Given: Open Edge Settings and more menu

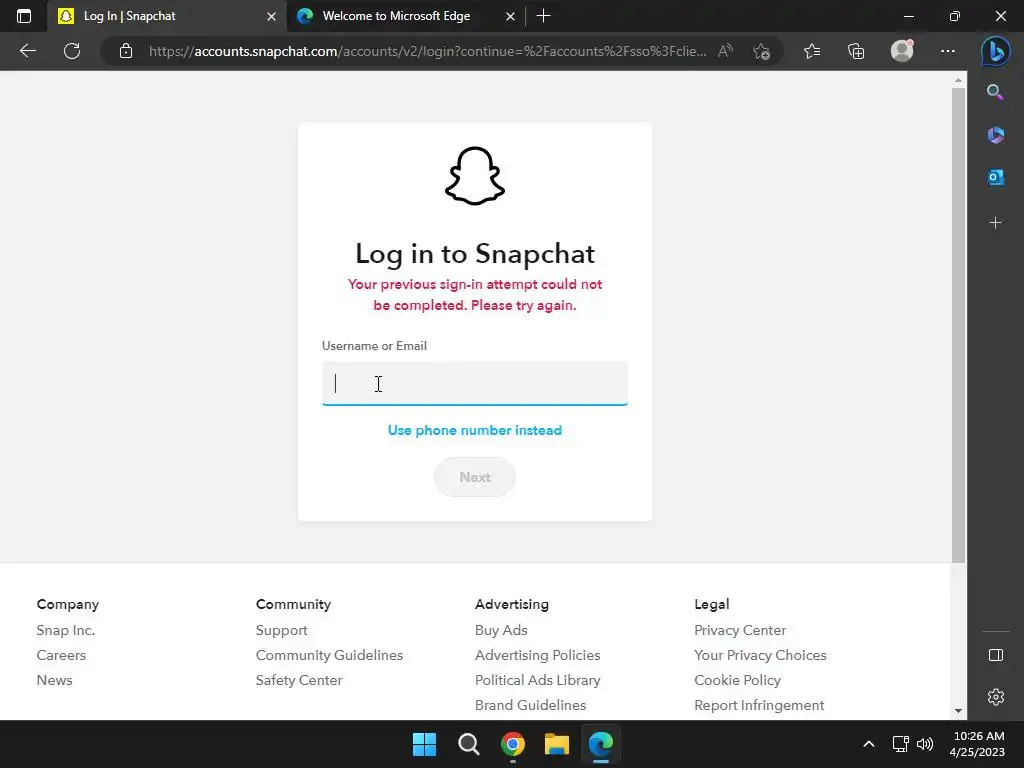Looking at the screenshot, I should [x=948, y=51].
